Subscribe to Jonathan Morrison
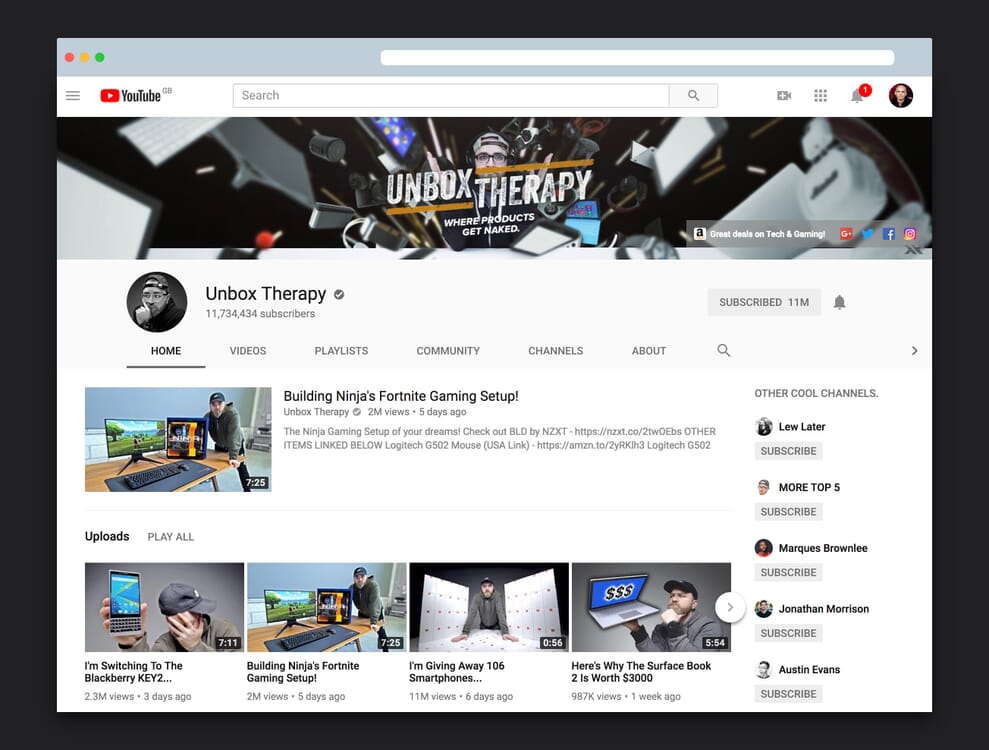 tap(788, 633)
